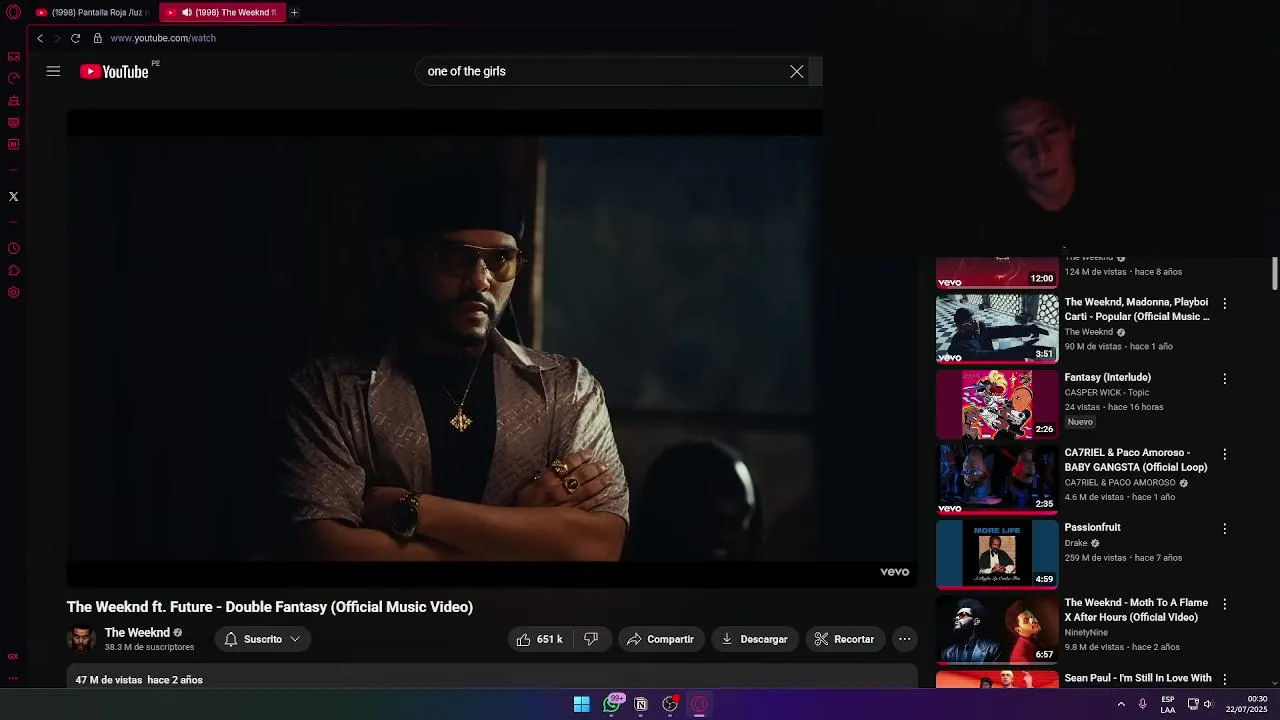This screenshot has height=720, width=1280.
Task: Open more actions for Passionfruit video
Action: tap(1224, 529)
